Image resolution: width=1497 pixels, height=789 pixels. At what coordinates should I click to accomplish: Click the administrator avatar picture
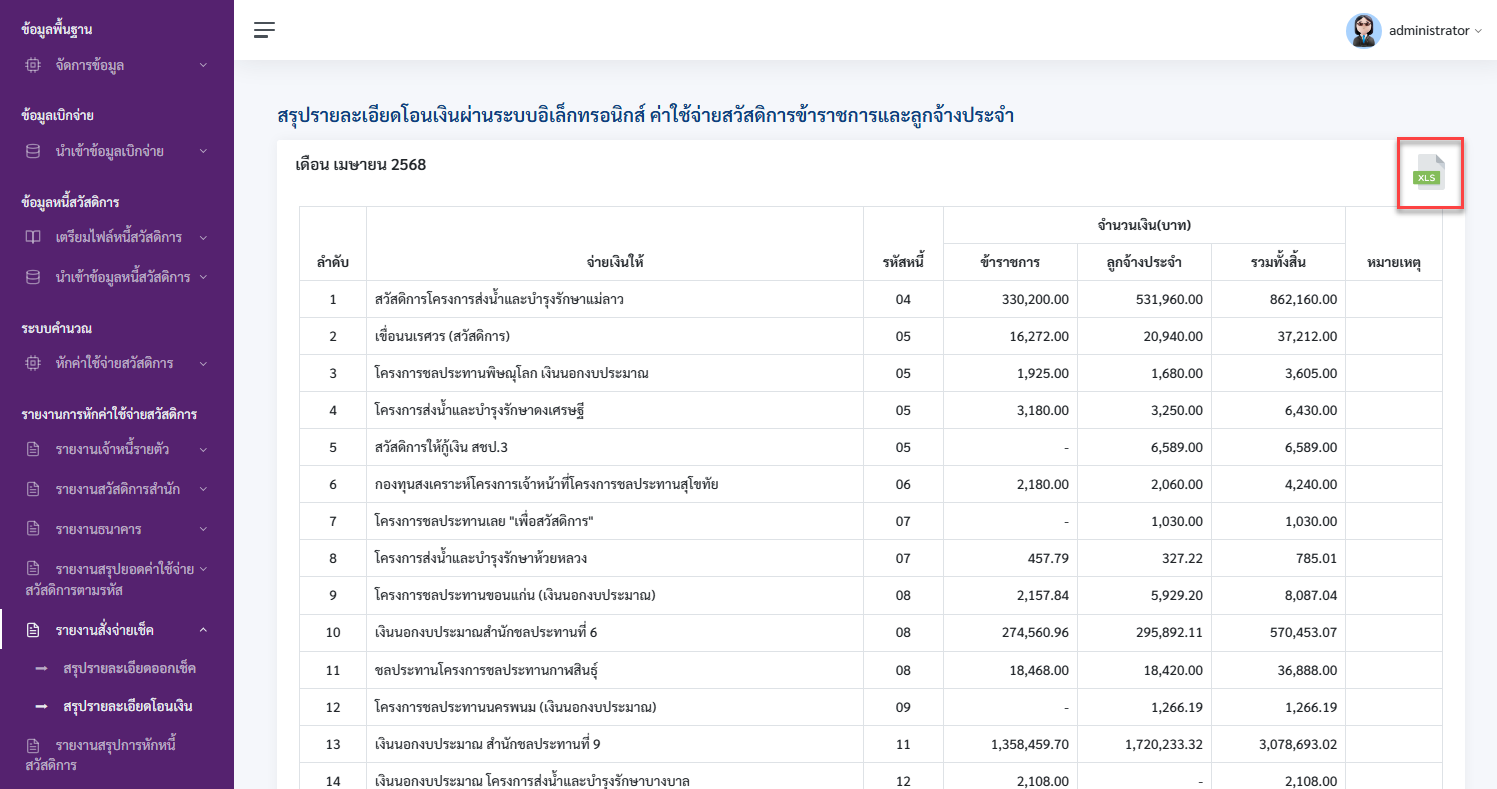(x=1363, y=31)
